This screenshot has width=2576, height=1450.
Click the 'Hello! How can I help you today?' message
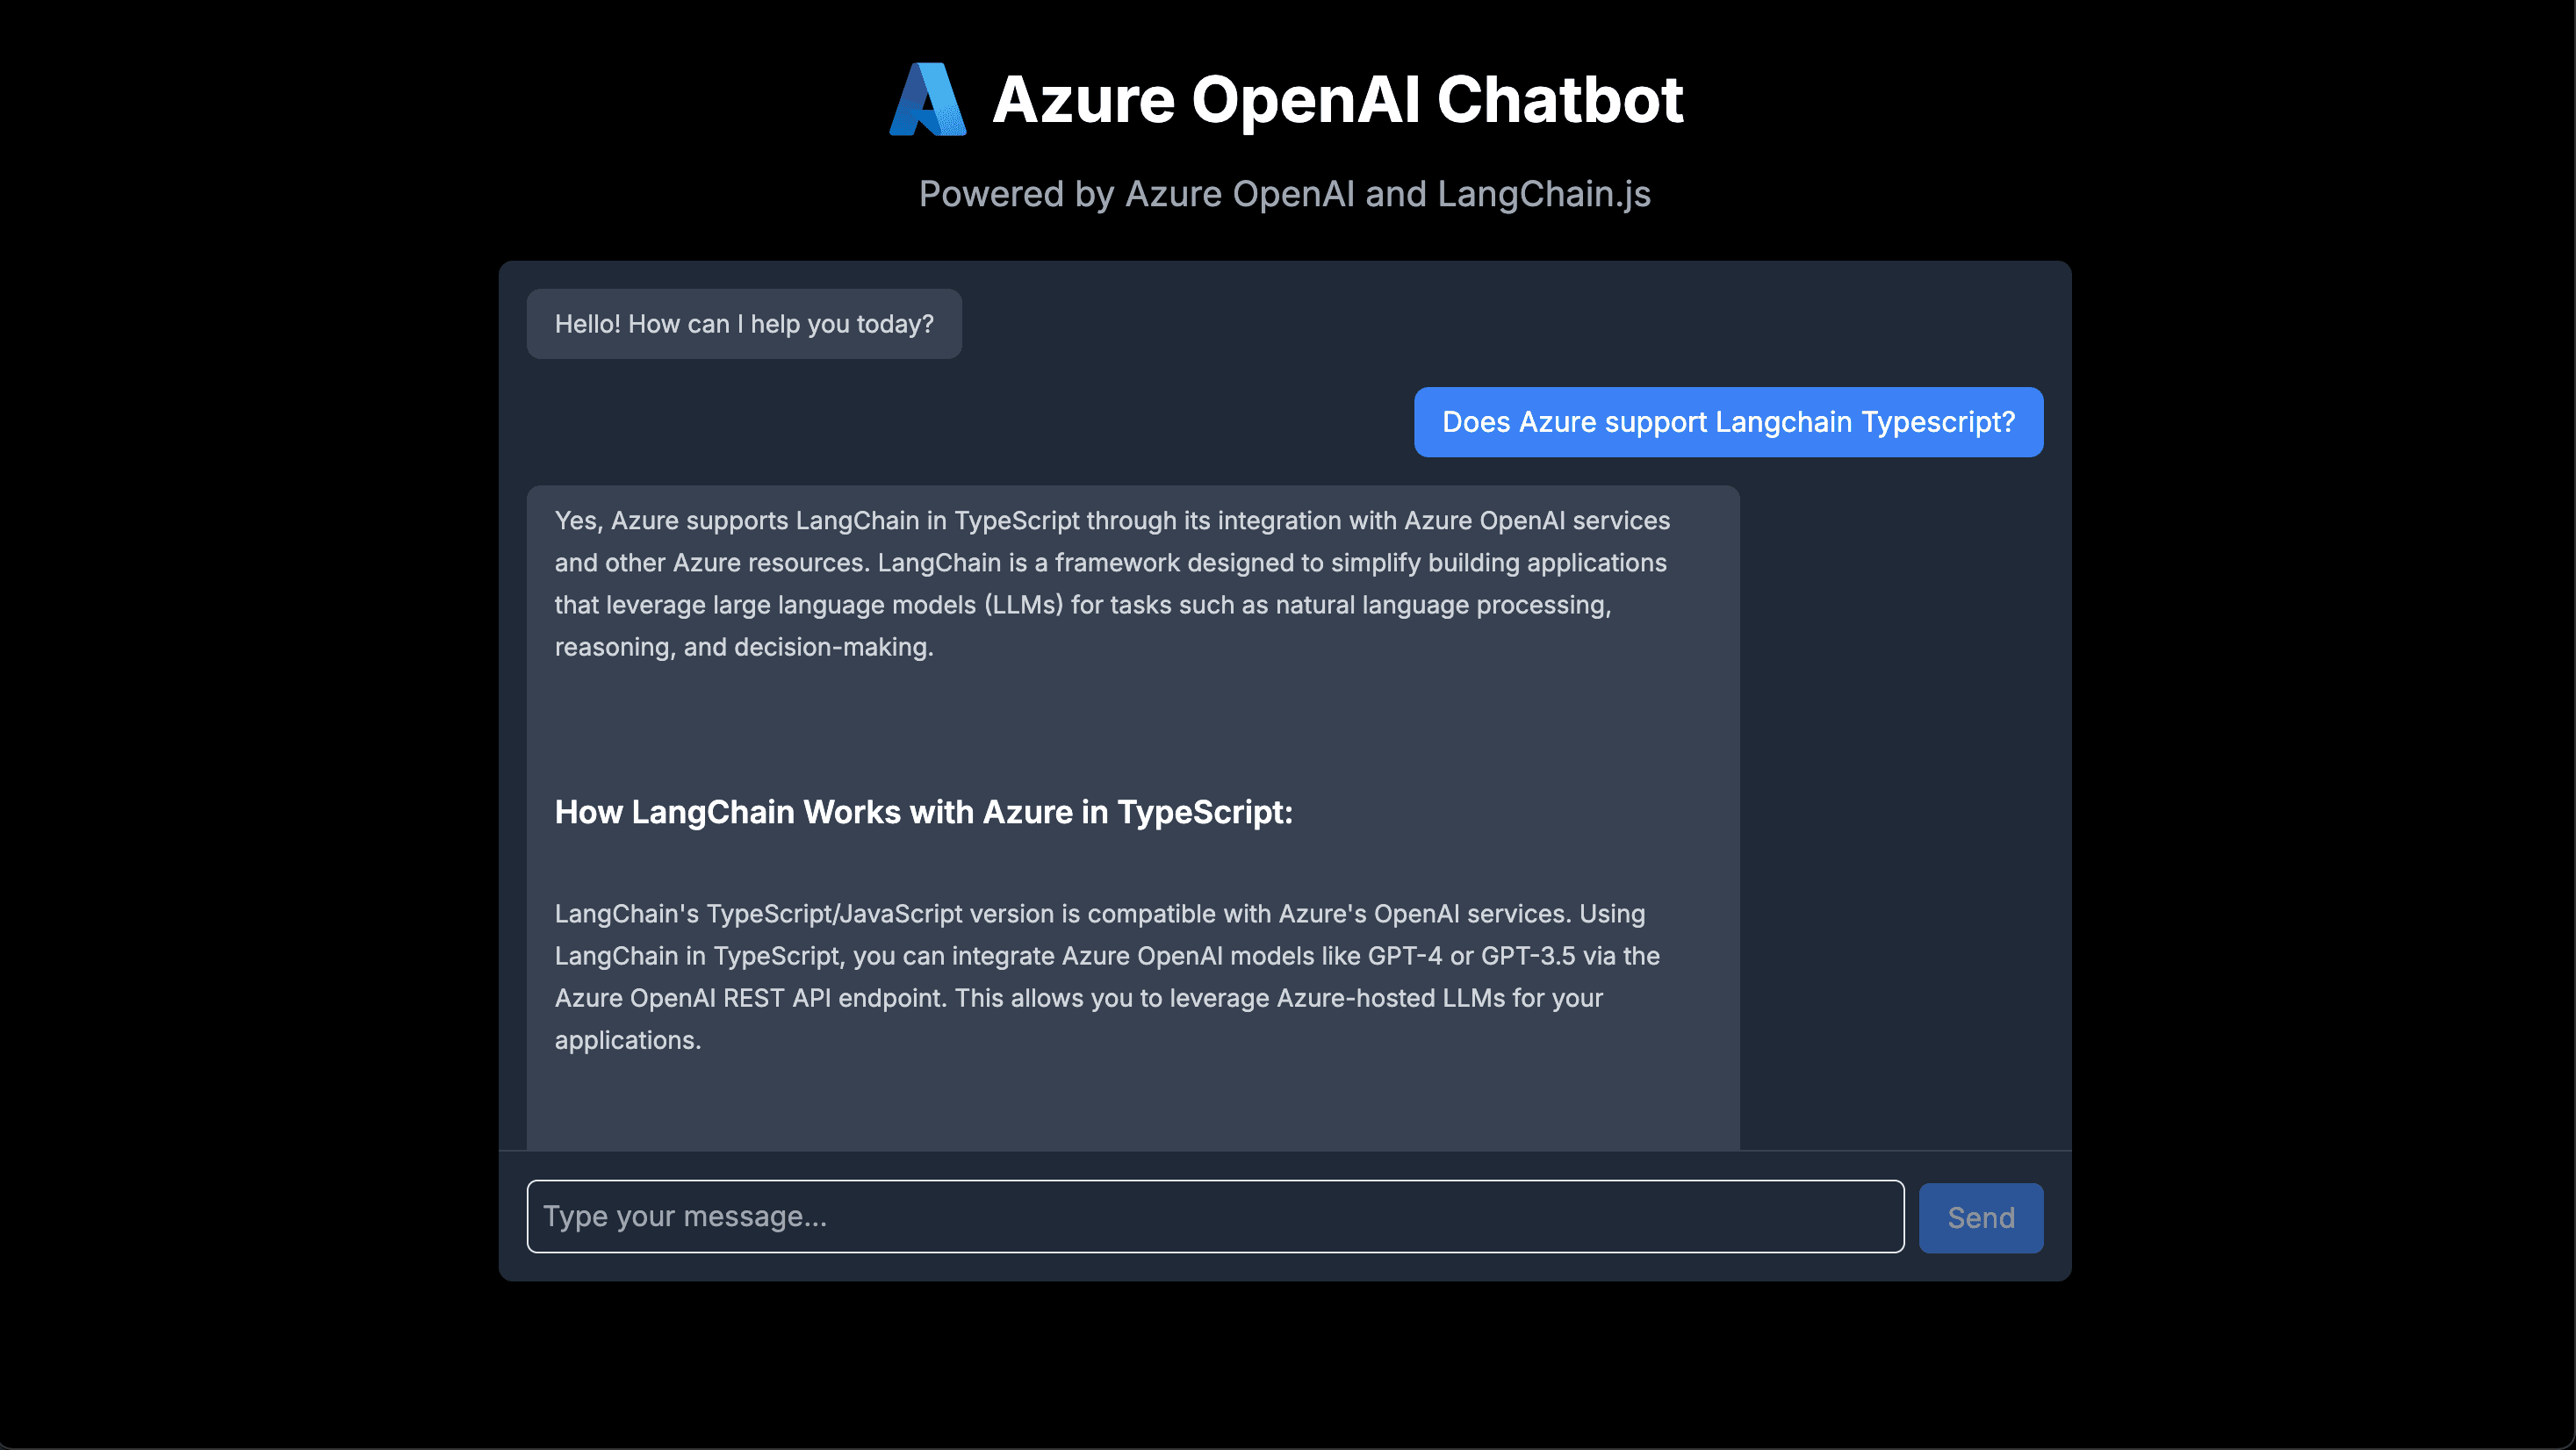[744, 324]
